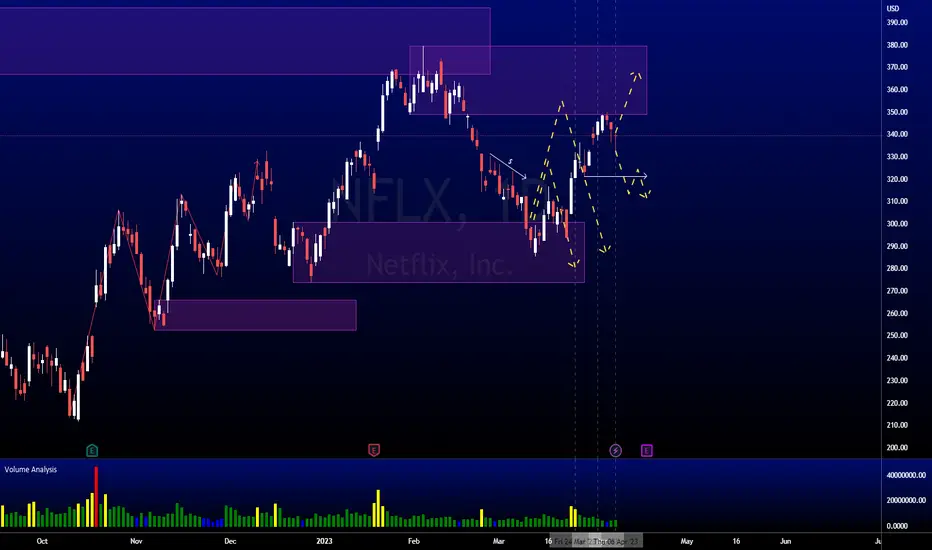
Task: Click the USD currency label on price axis
Action: pos(893,8)
